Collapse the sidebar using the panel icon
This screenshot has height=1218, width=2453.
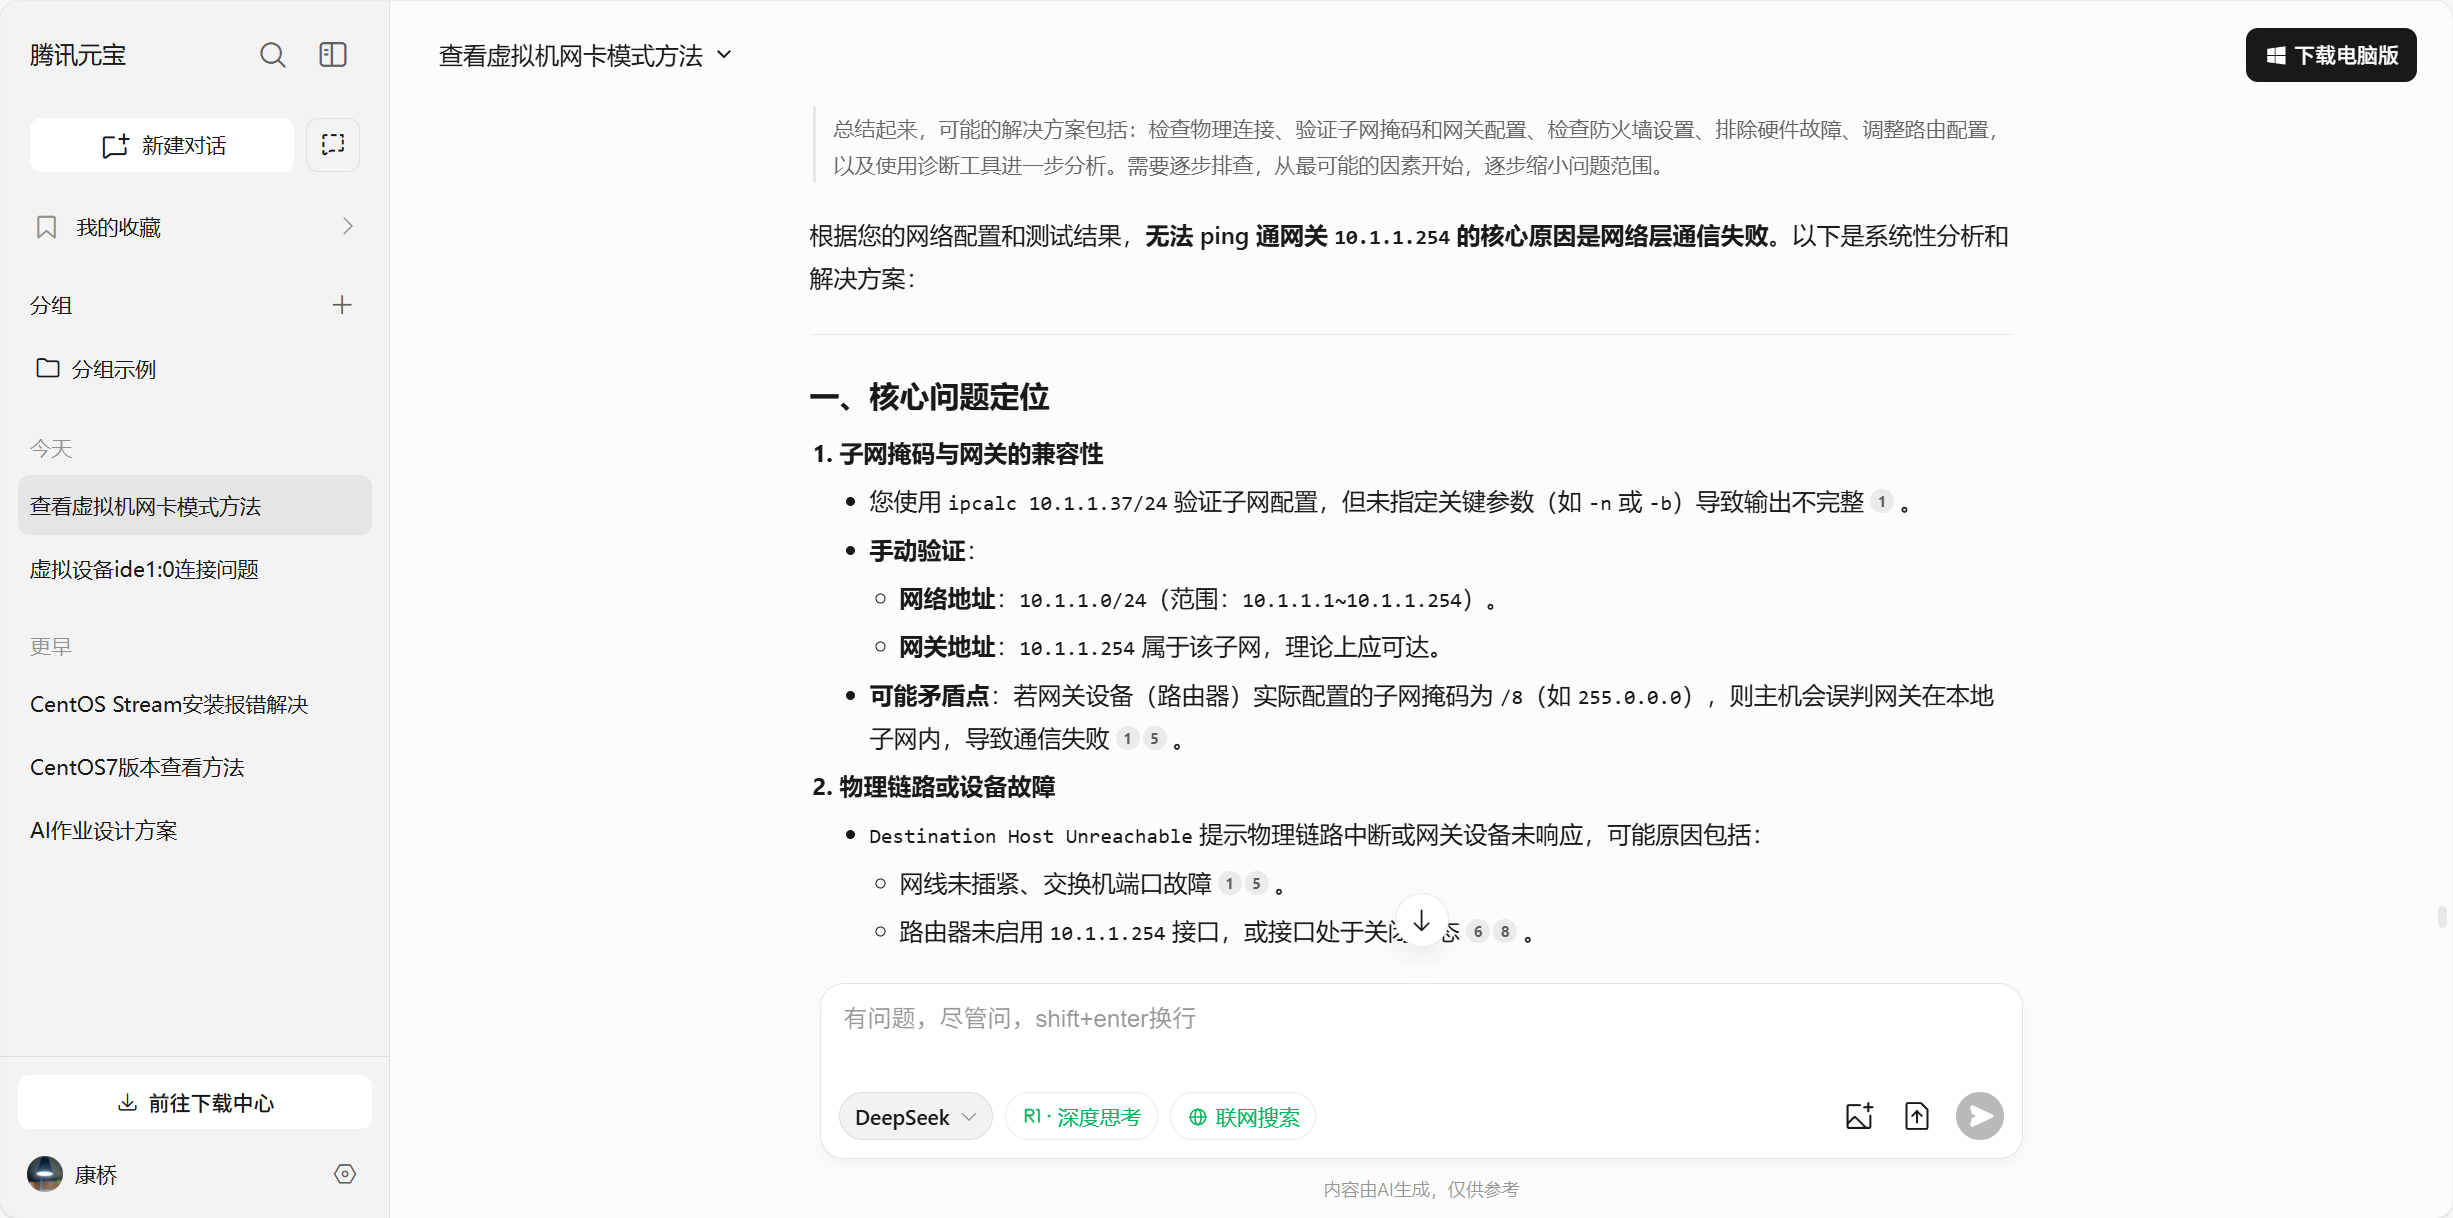[333, 55]
